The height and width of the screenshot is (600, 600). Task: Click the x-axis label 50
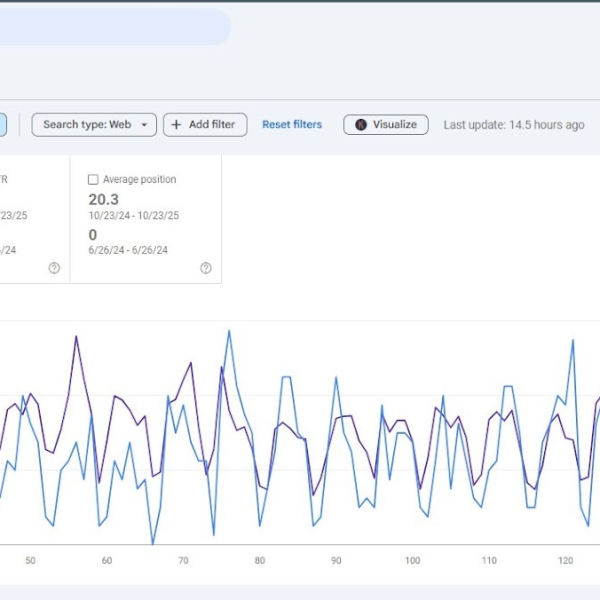pyautogui.click(x=30, y=561)
